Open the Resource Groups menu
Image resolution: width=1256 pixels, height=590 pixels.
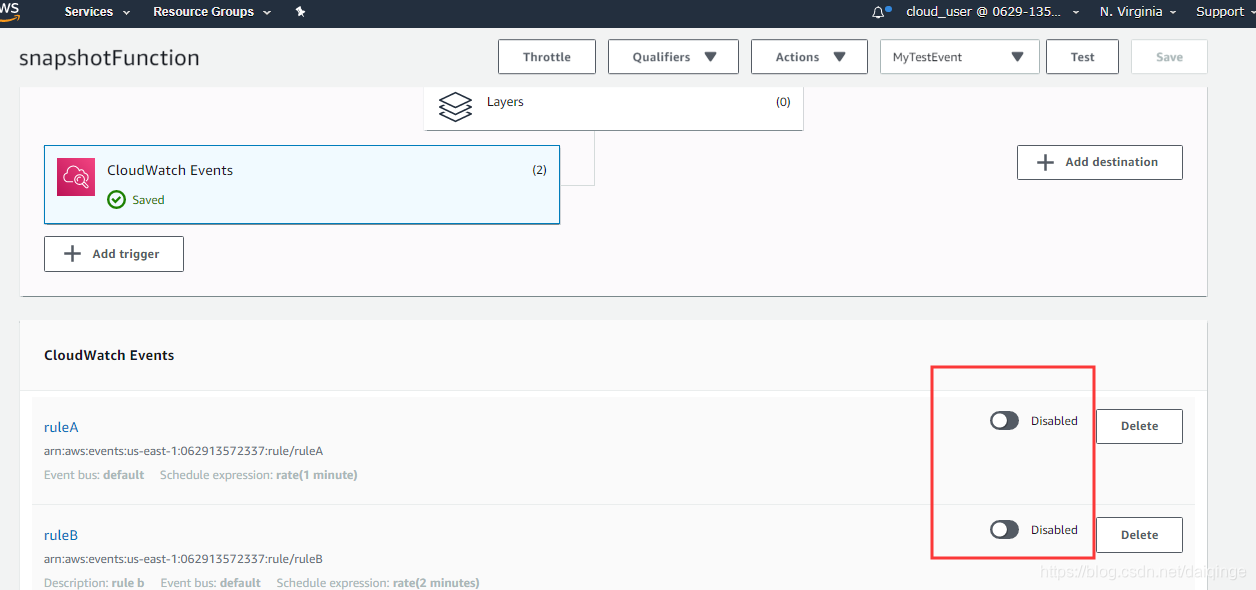[212, 12]
